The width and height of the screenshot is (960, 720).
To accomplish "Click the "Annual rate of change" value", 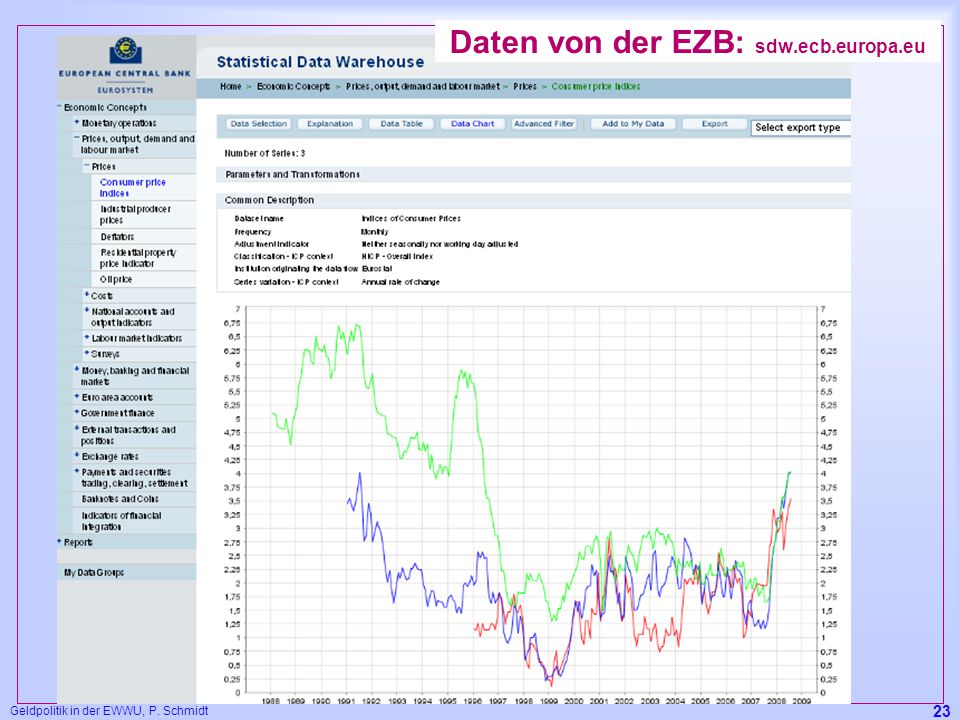I will click(x=400, y=282).
